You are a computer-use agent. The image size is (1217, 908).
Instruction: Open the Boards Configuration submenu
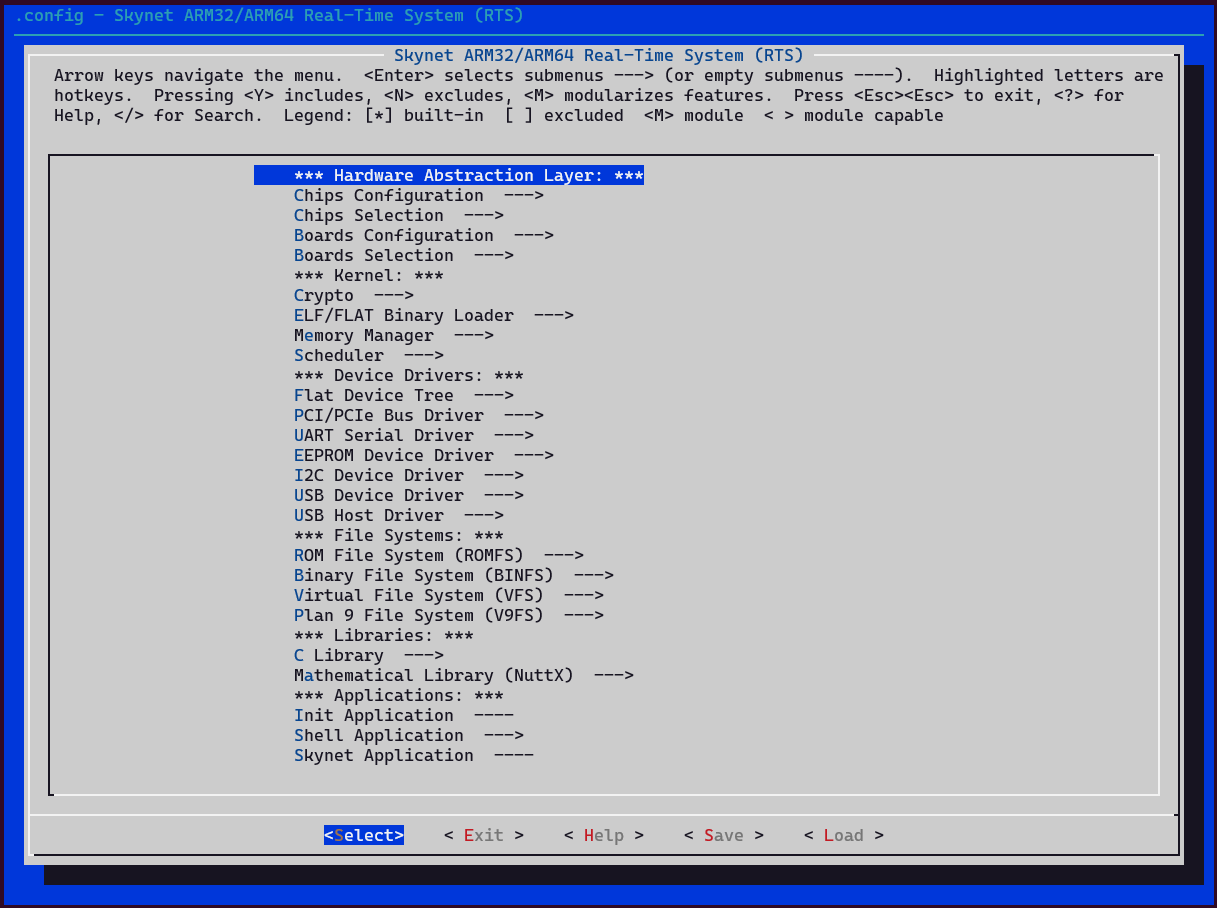coord(423,235)
